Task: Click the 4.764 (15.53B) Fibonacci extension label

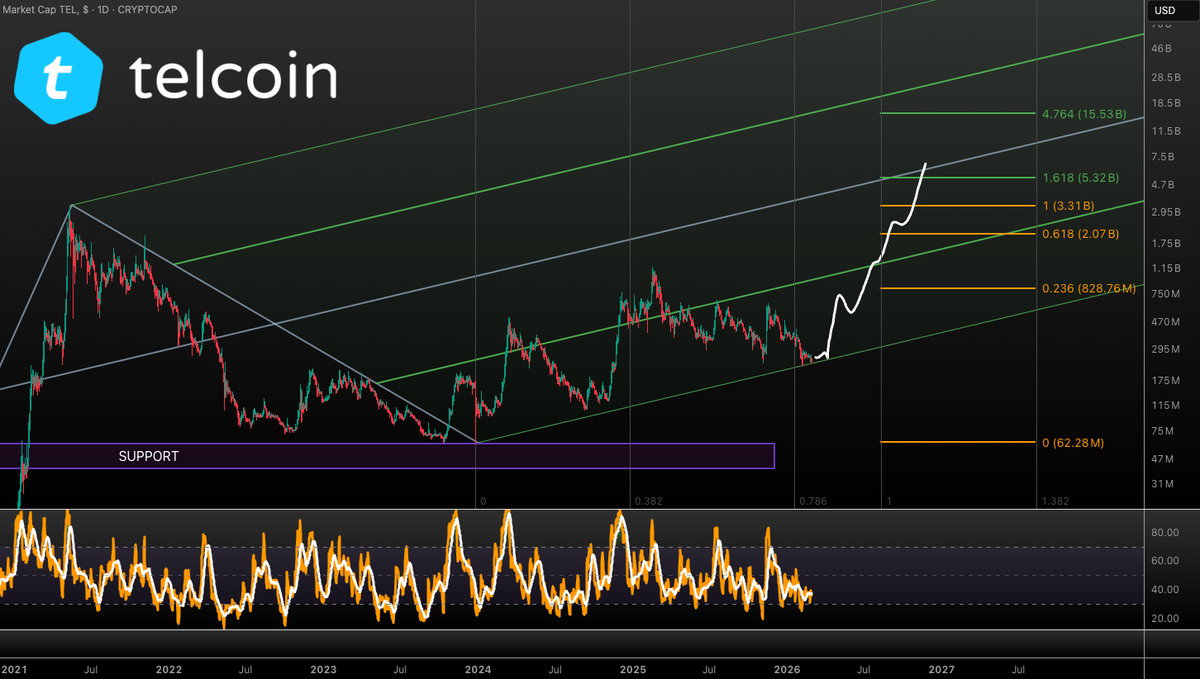Action: pos(1084,114)
